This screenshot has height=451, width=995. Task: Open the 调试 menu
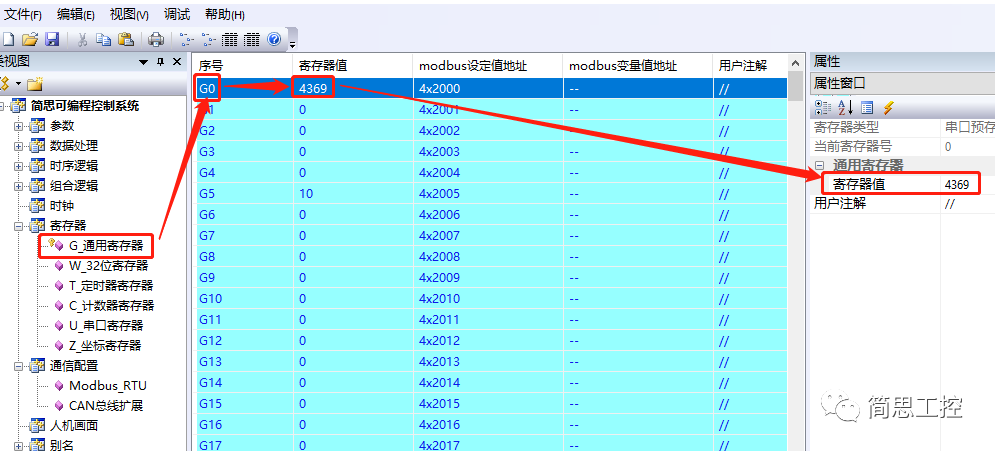pyautogui.click(x=177, y=15)
